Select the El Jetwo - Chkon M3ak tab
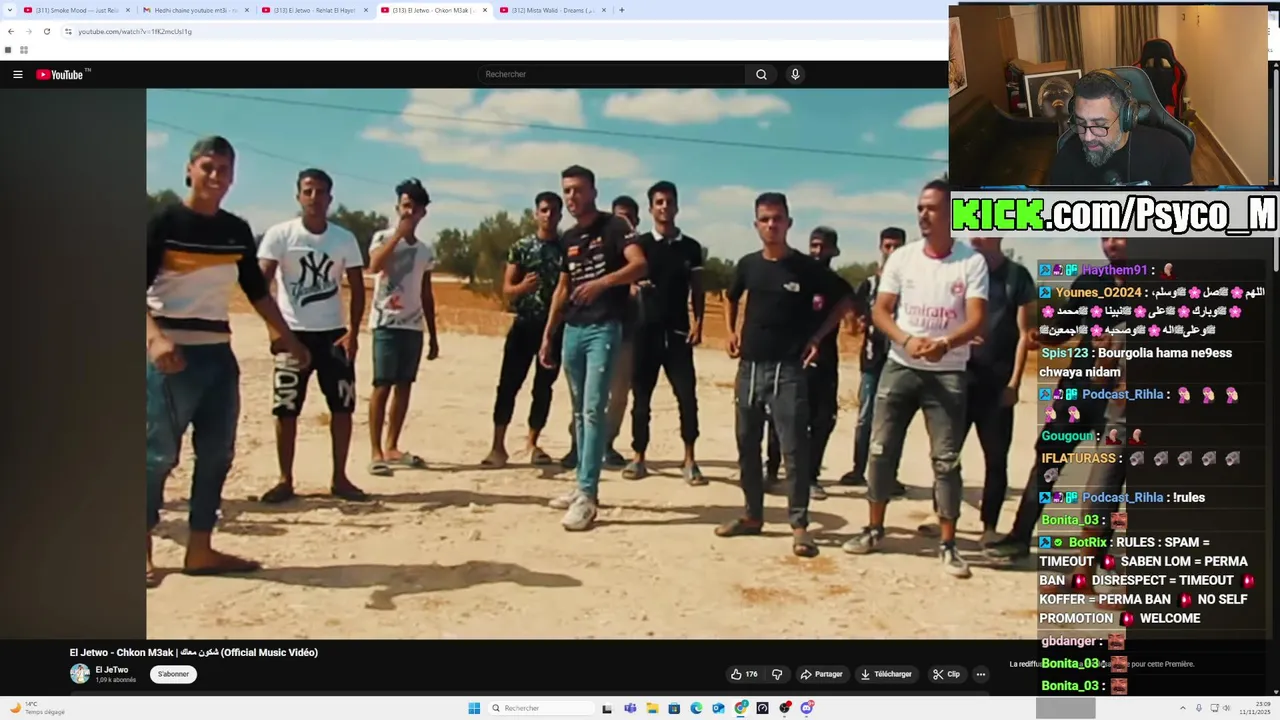This screenshot has height=720, width=1280. point(433,10)
